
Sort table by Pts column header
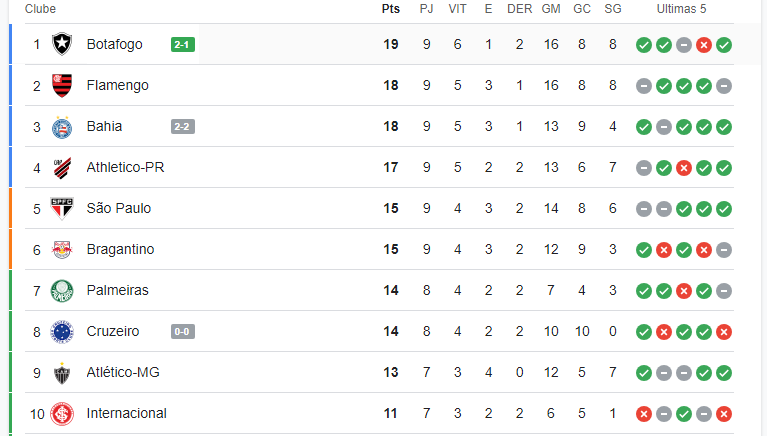click(391, 9)
